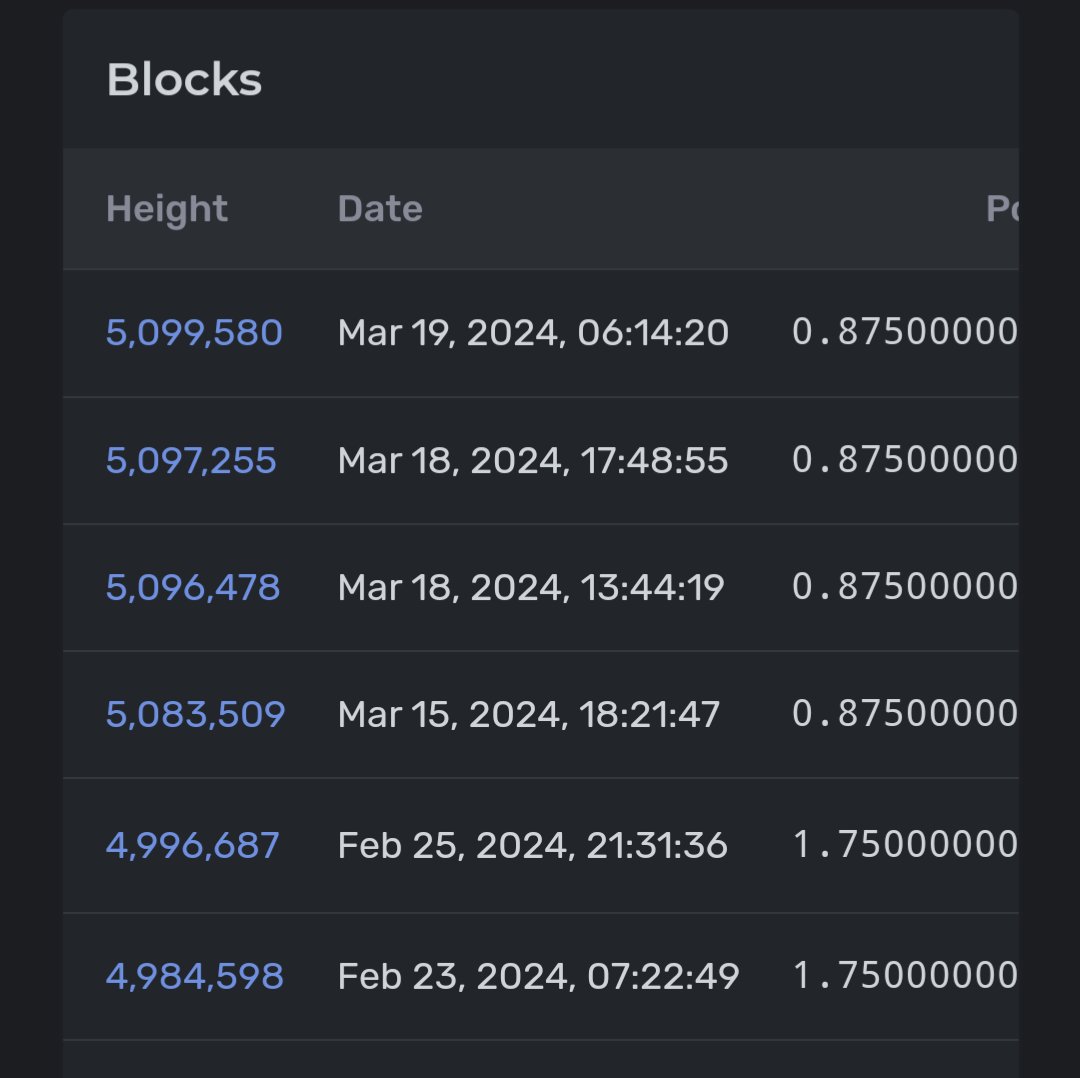The height and width of the screenshot is (1078, 1080).
Task: Open block 5,097,255 link
Action: pos(191,460)
